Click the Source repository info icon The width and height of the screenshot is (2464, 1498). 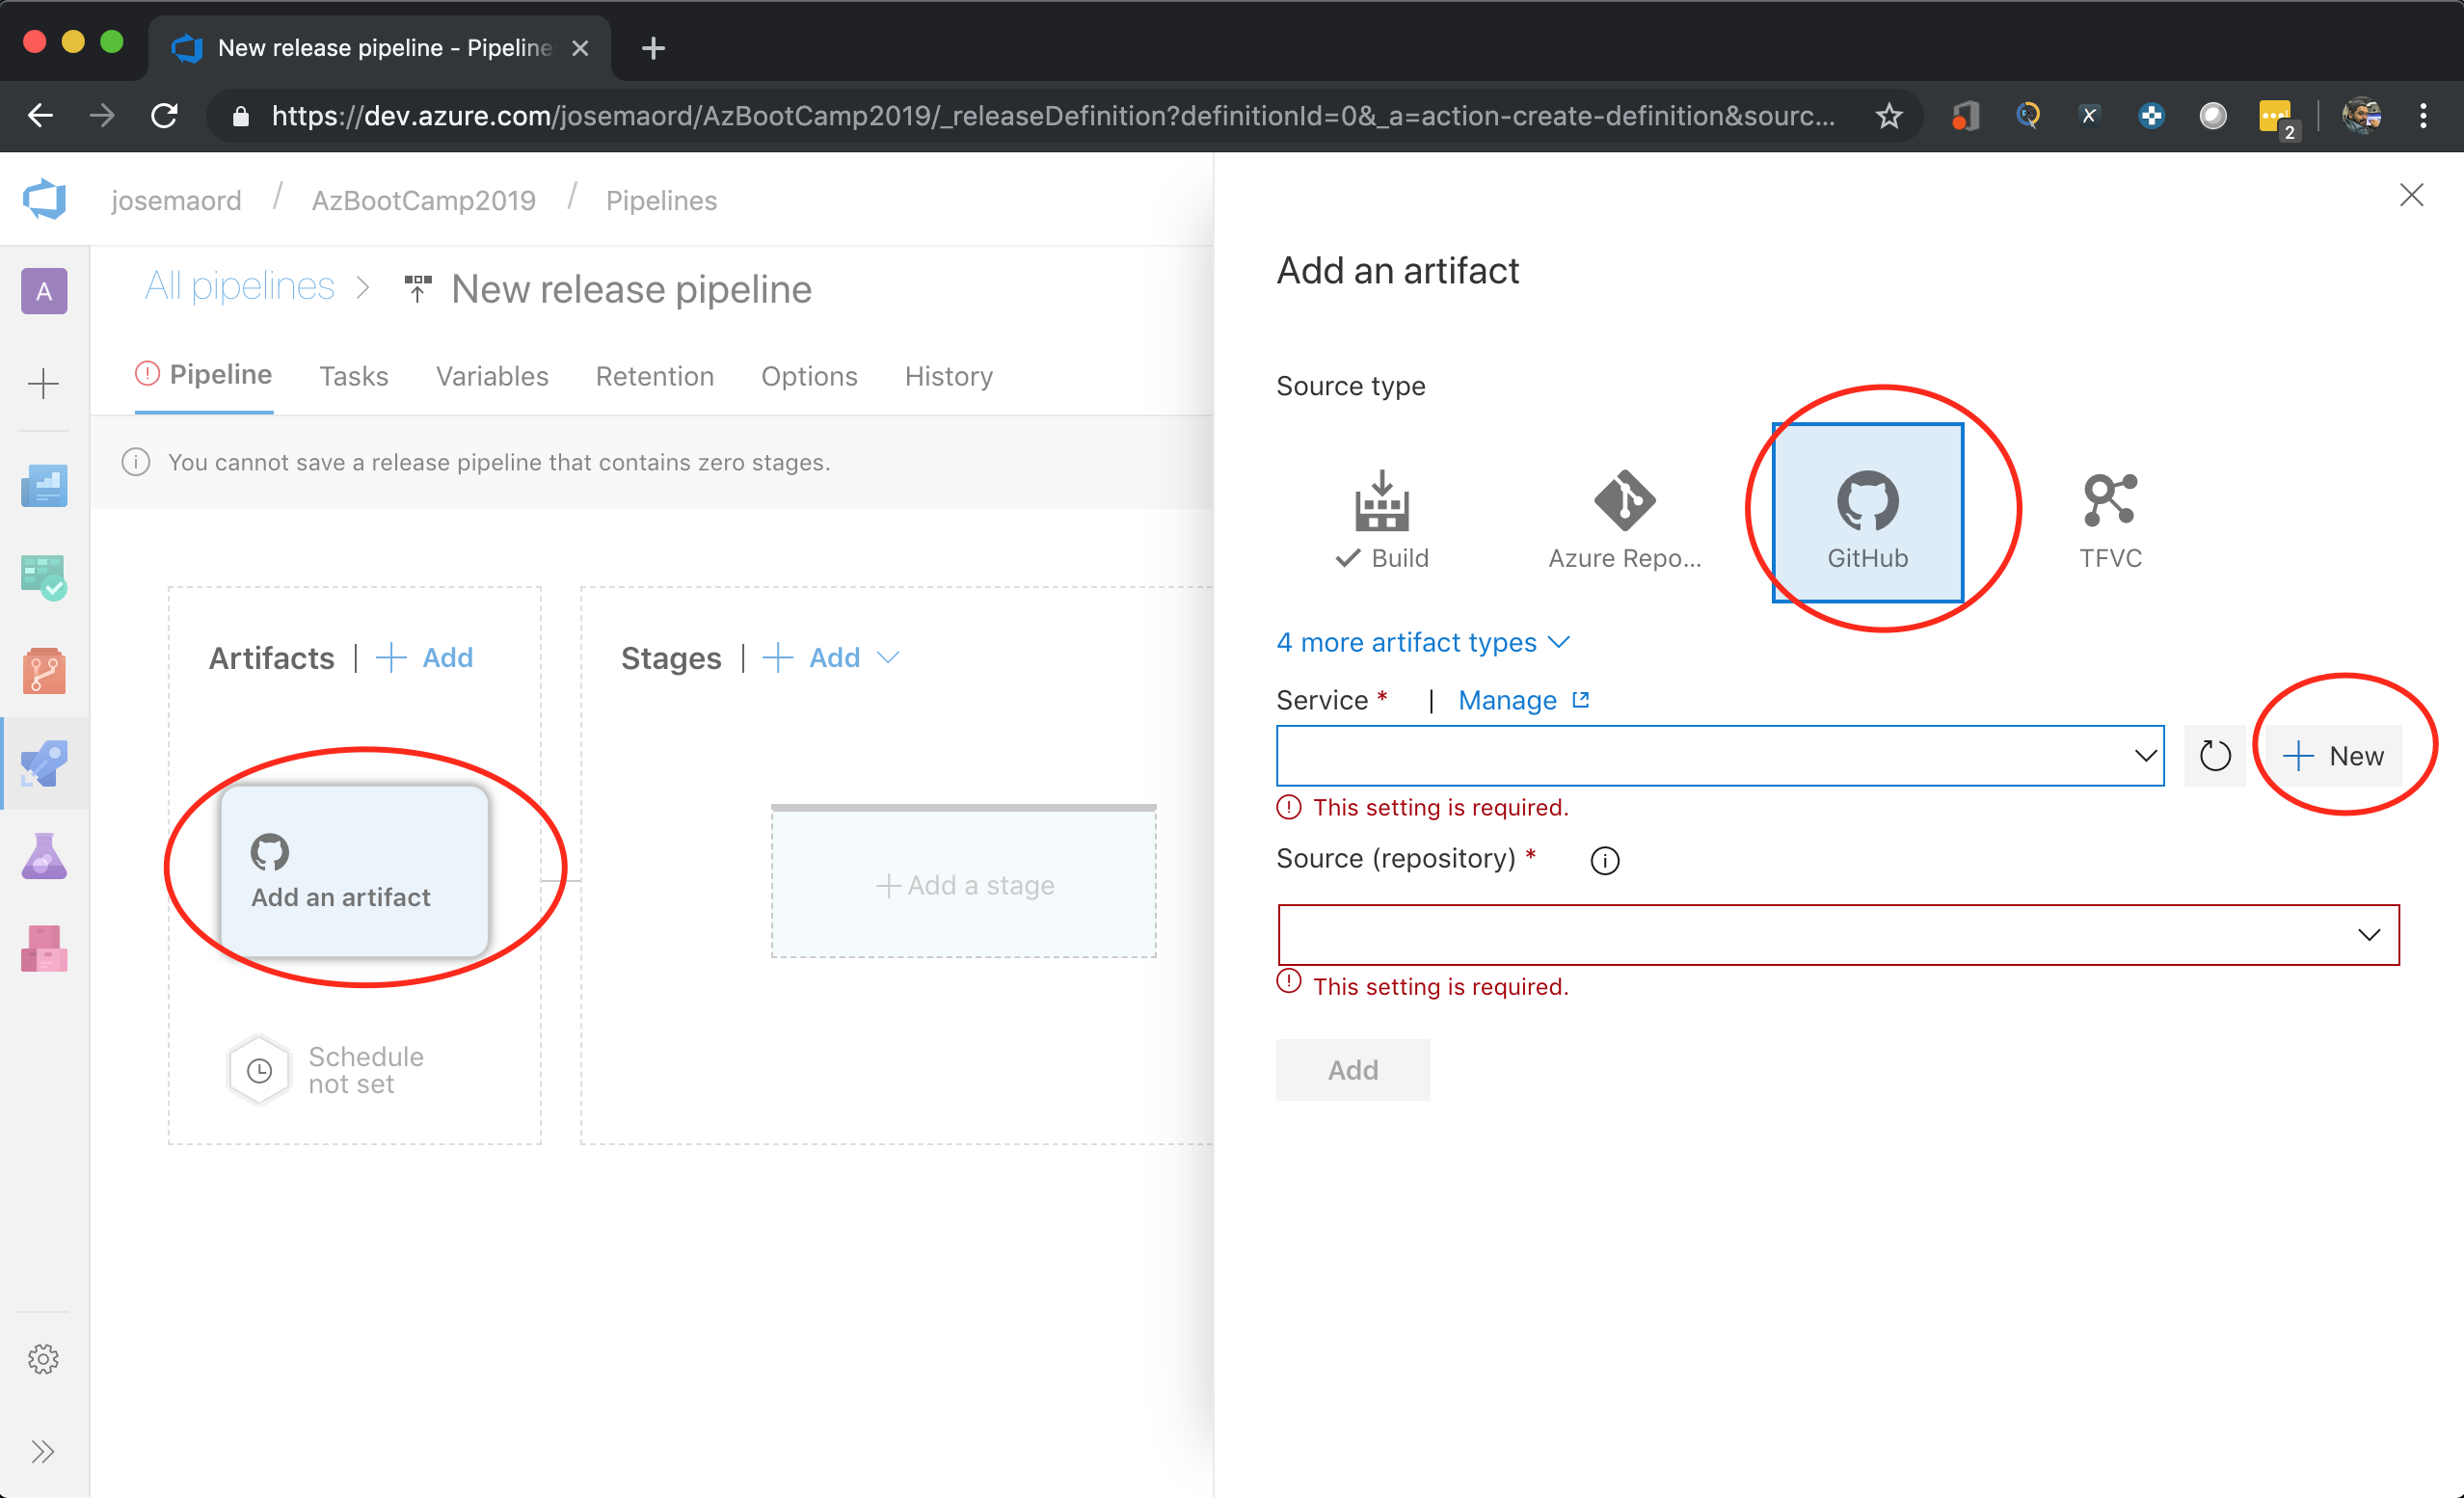1604,861
